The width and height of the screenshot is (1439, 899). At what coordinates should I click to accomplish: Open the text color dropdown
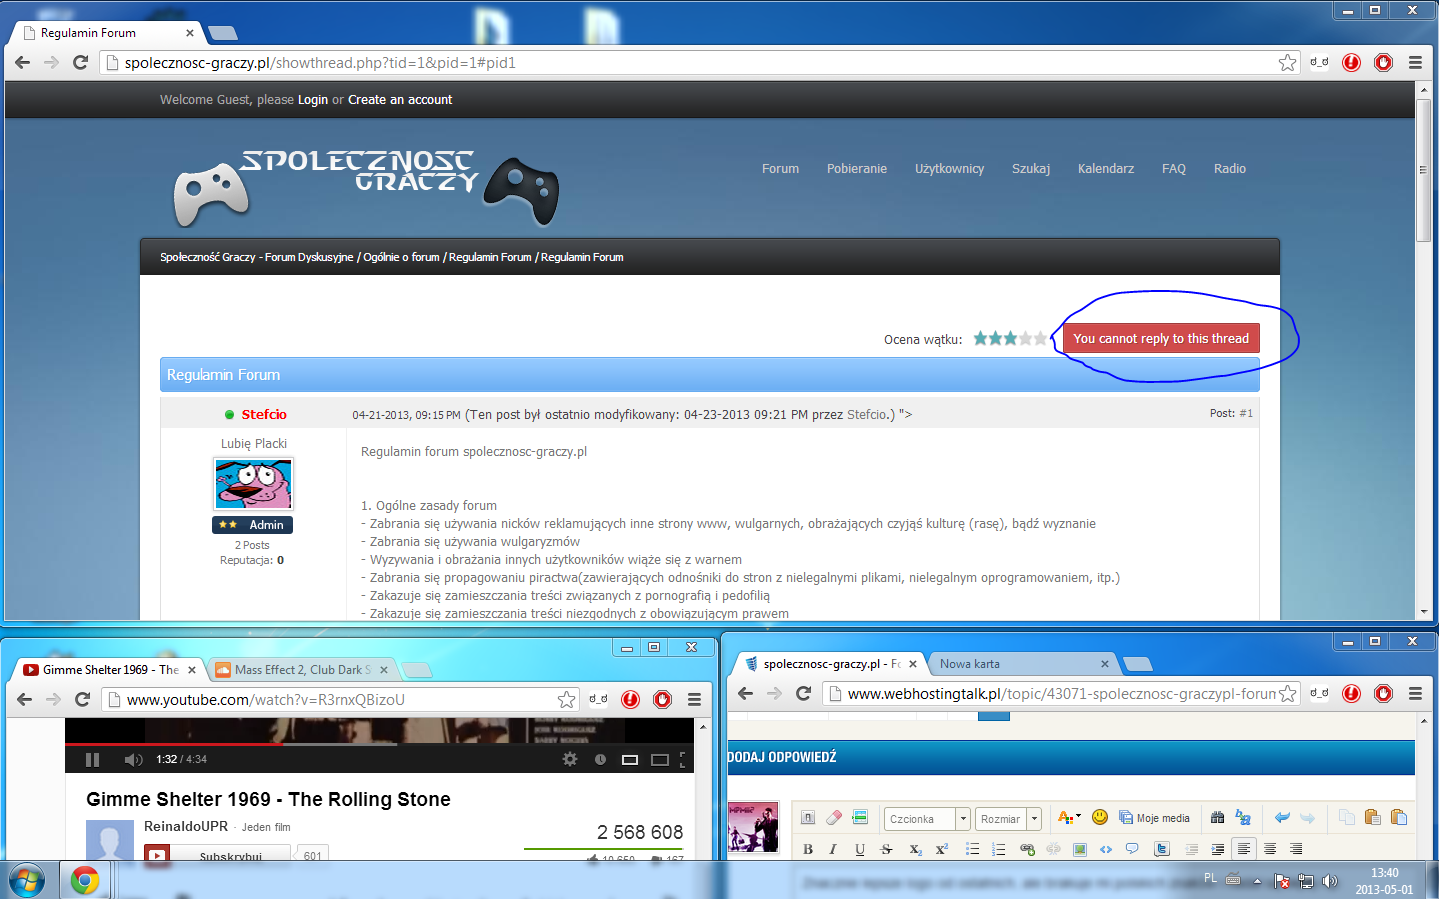click(x=1068, y=817)
